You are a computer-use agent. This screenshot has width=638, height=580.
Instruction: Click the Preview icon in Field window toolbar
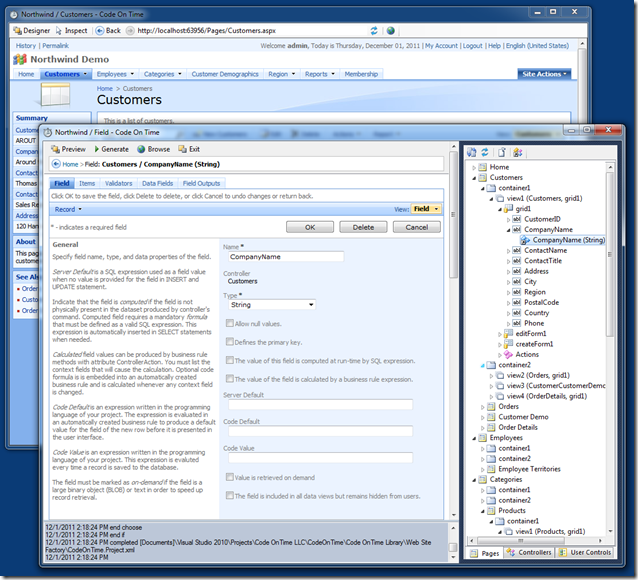[55, 149]
